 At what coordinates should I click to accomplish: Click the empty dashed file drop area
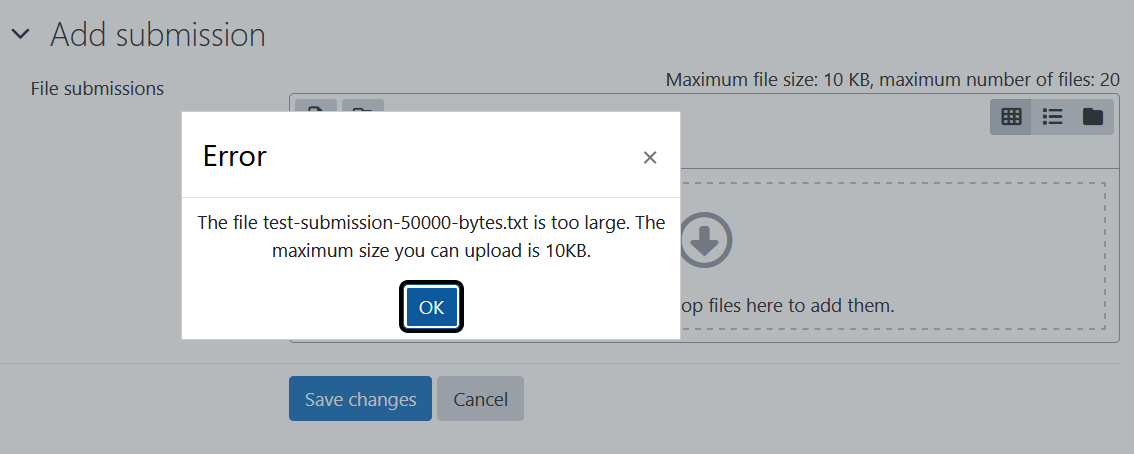pyautogui.click(x=892, y=256)
